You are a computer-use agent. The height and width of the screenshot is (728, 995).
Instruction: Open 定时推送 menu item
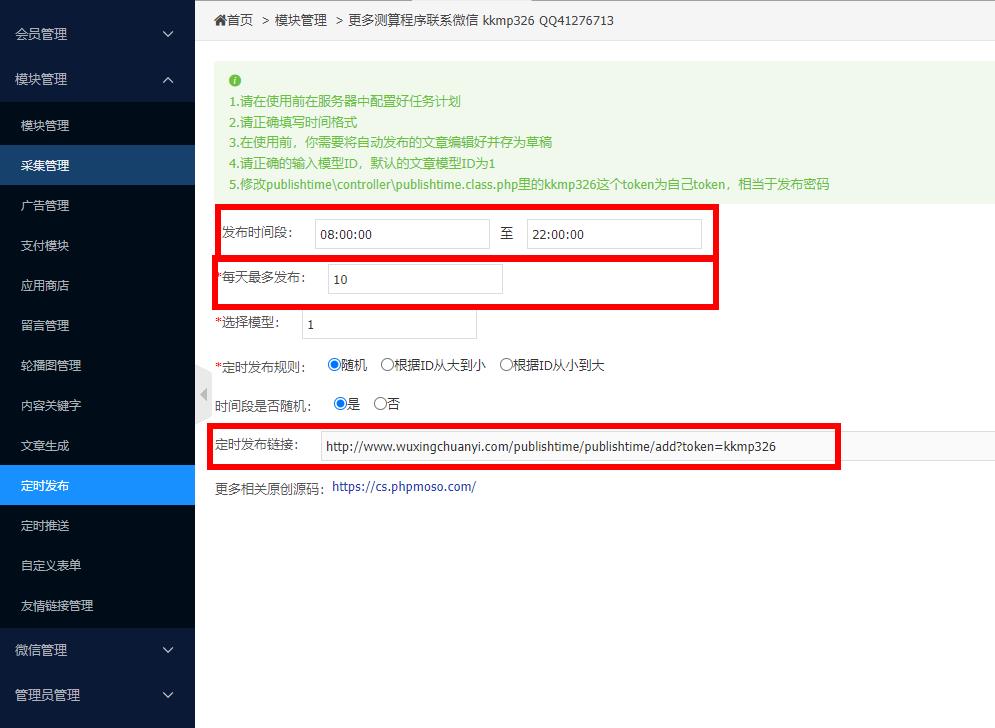[45, 526]
